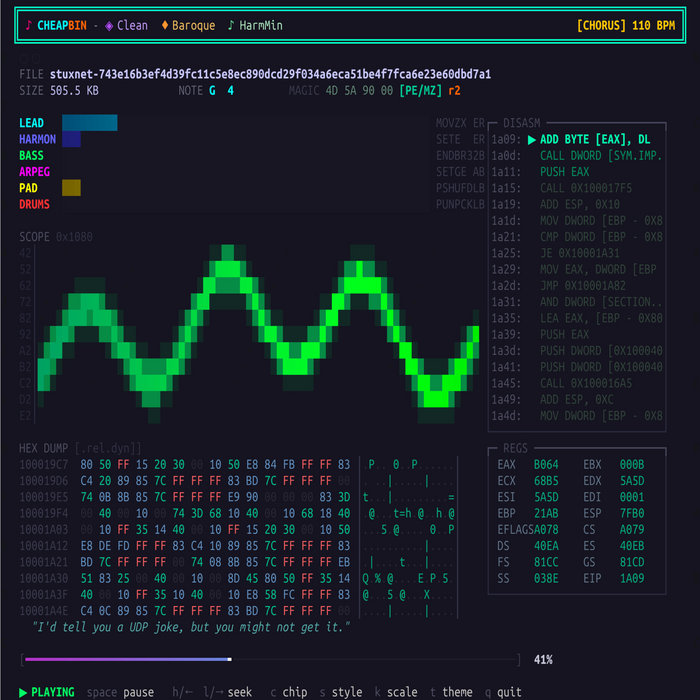This screenshot has width=700, height=700.
Task: Click the DRUMS channel label
Action: tap(34, 204)
